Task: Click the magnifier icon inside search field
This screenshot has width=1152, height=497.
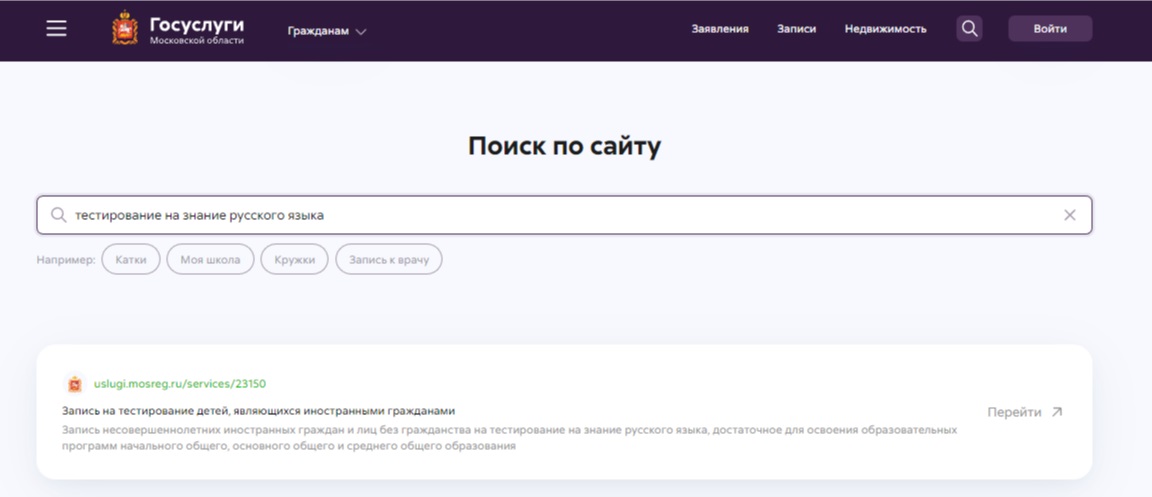Action: click(59, 215)
